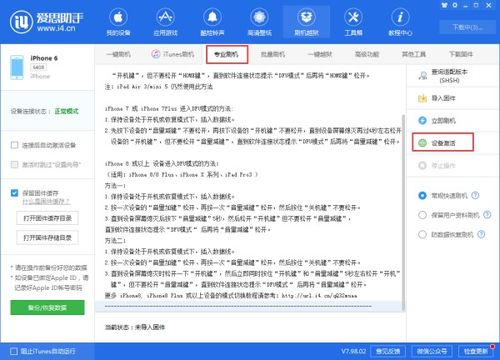
Task: Open 高清壁纸 wallpapers icon
Action: click(x=259, y=18)
